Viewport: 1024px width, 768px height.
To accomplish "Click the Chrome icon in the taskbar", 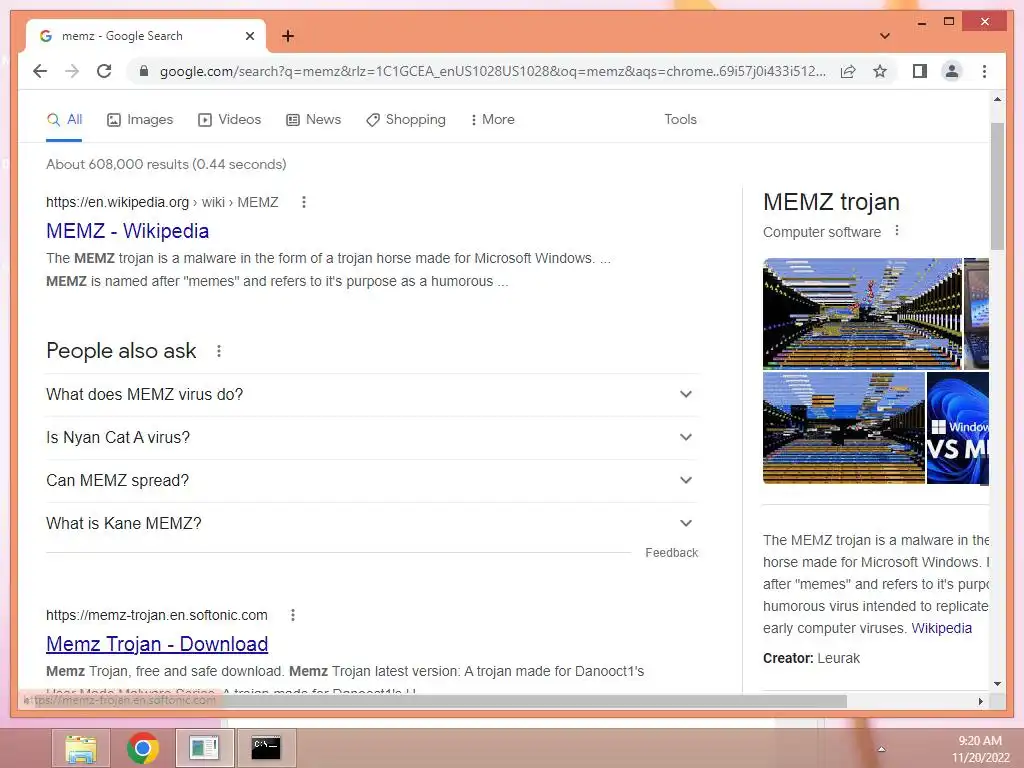I will (x=142, y=748).
